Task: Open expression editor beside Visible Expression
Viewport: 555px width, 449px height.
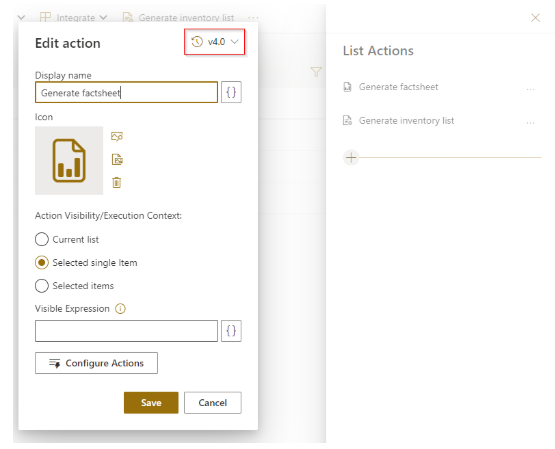Action: [231, 331]
